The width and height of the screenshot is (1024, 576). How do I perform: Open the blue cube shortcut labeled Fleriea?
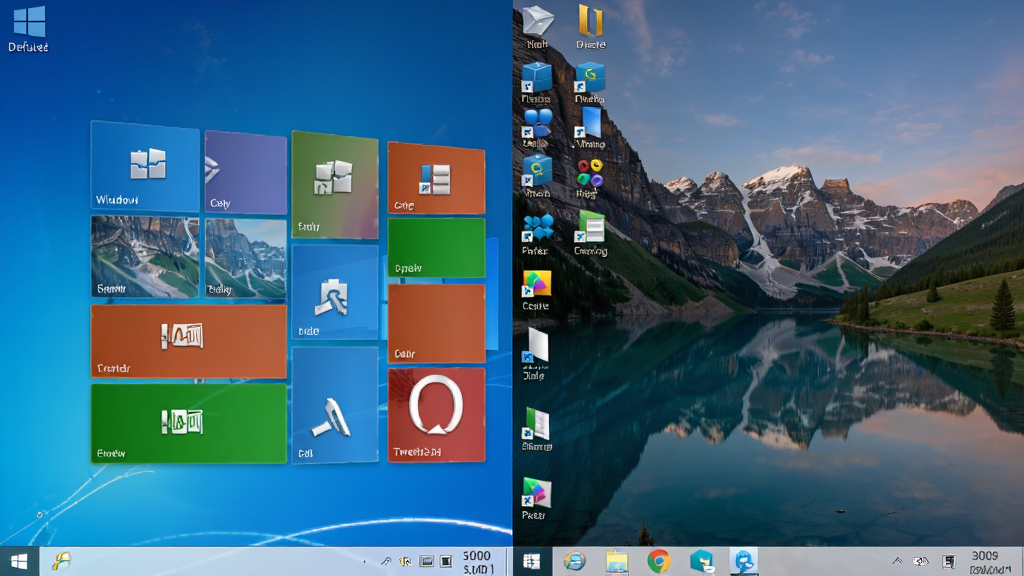click(536, 82)
